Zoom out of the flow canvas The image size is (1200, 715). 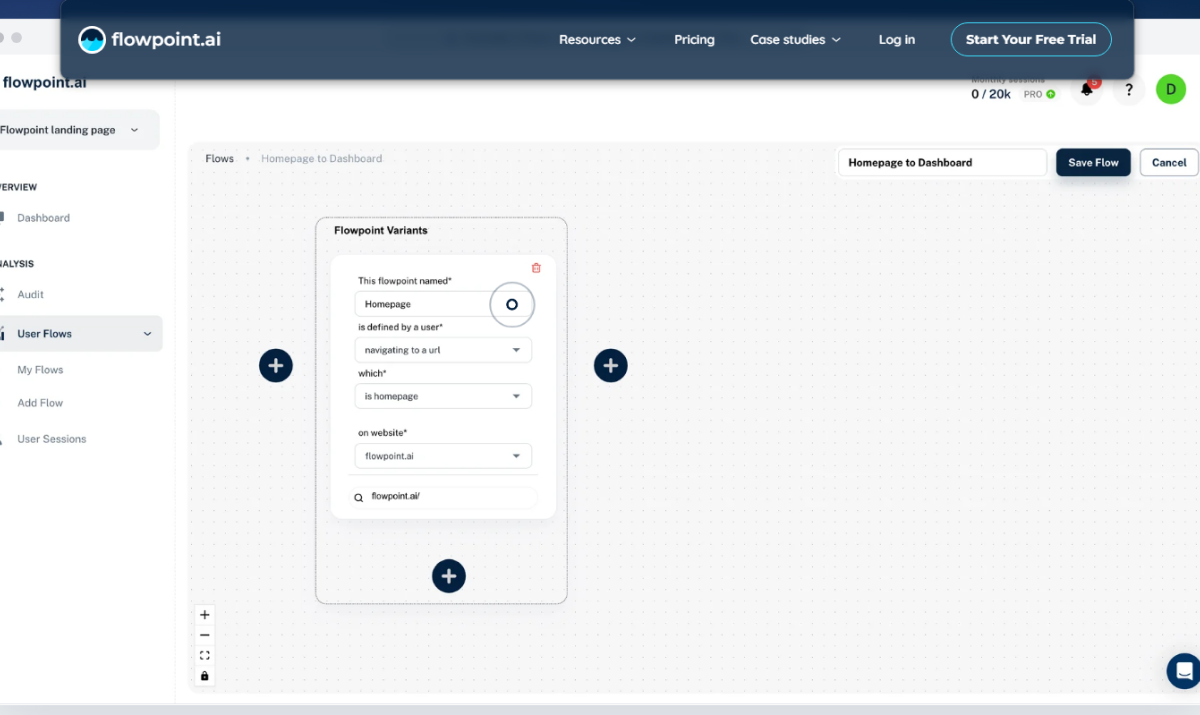pyautogui.click(x=205, y=634)
